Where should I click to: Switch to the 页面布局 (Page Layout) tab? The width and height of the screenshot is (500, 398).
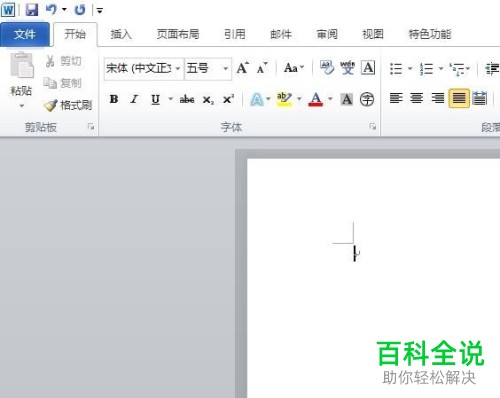178,34
